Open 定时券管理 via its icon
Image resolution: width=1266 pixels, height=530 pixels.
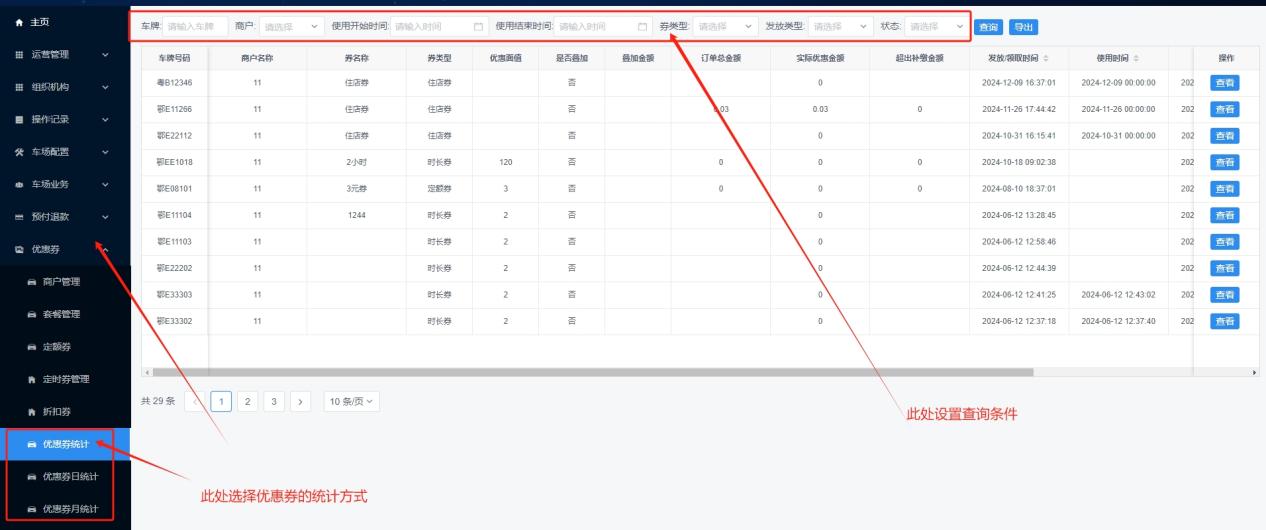(x=32, y=379)
